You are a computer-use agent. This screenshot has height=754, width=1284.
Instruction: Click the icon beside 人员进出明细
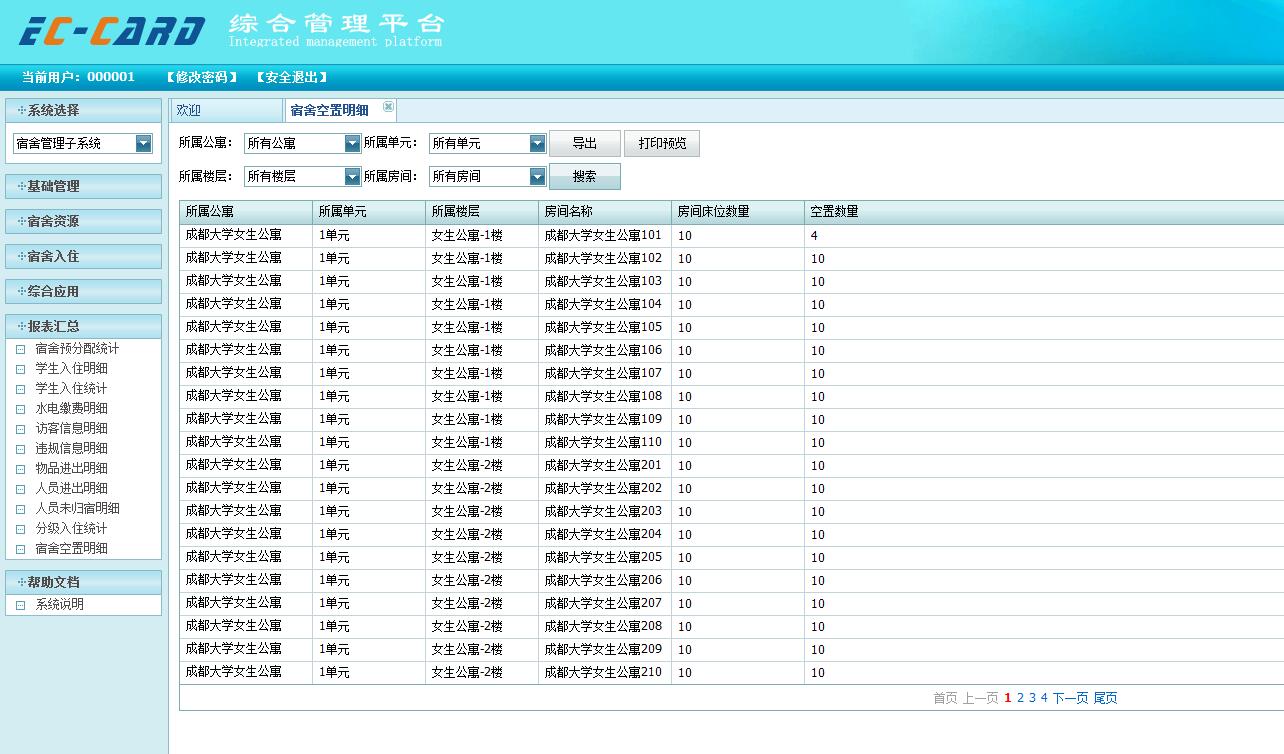tap(20, 489)
